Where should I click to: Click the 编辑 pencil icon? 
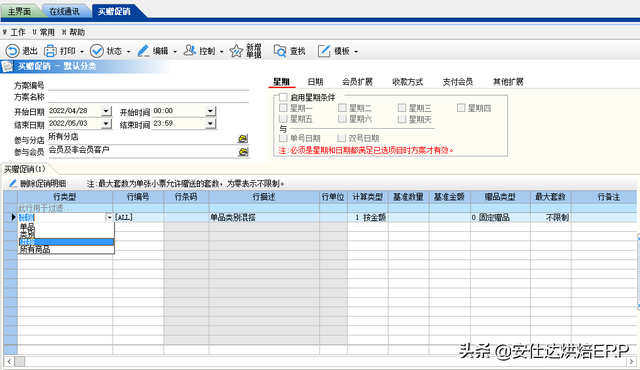143,51
